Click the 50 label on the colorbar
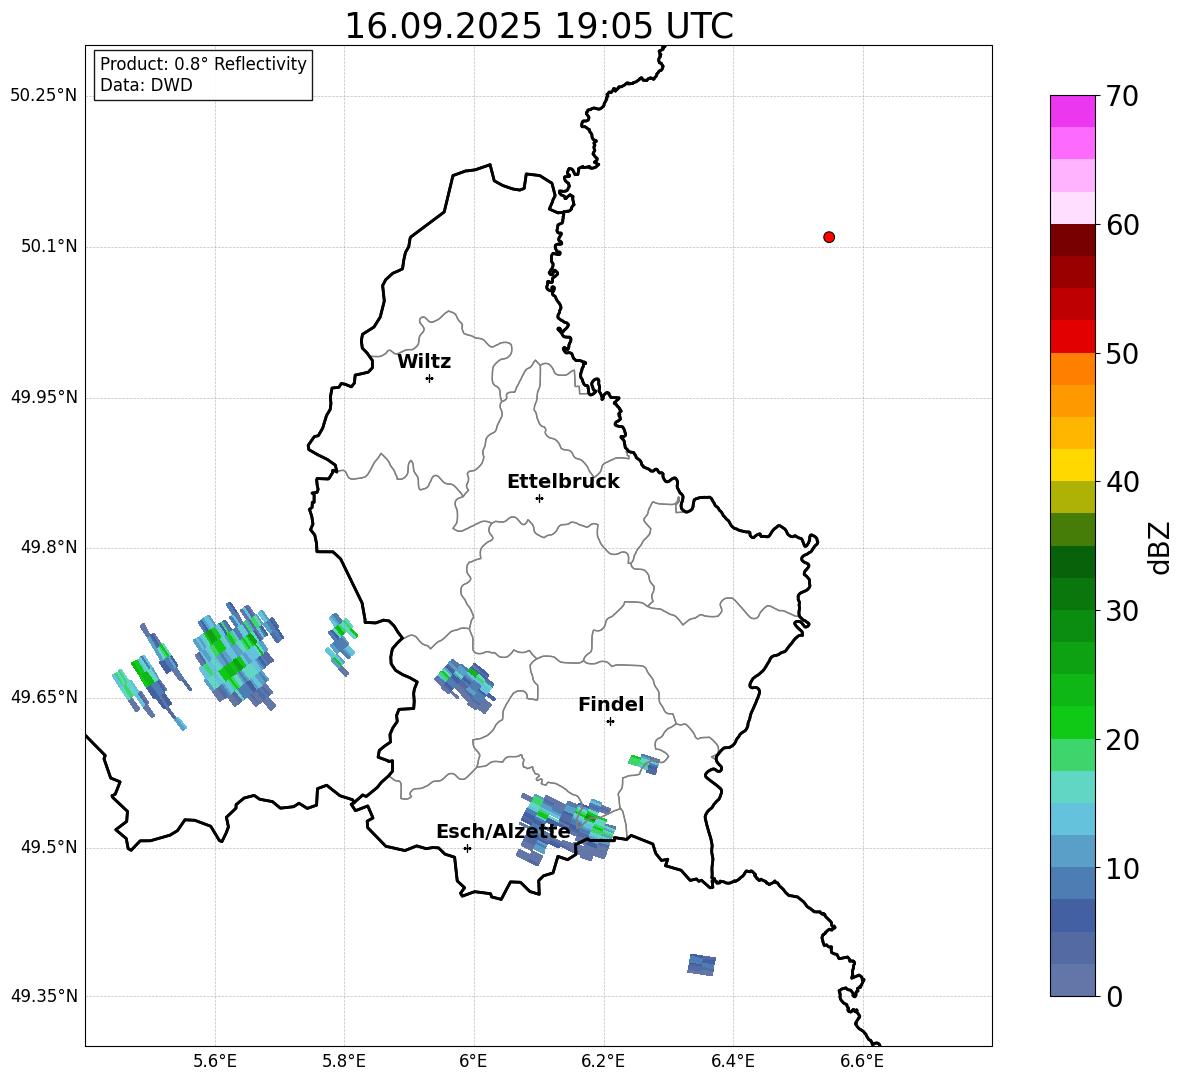Image resolution: width=1184 pixels, height=1081 pixels. tap(1122, 353)
